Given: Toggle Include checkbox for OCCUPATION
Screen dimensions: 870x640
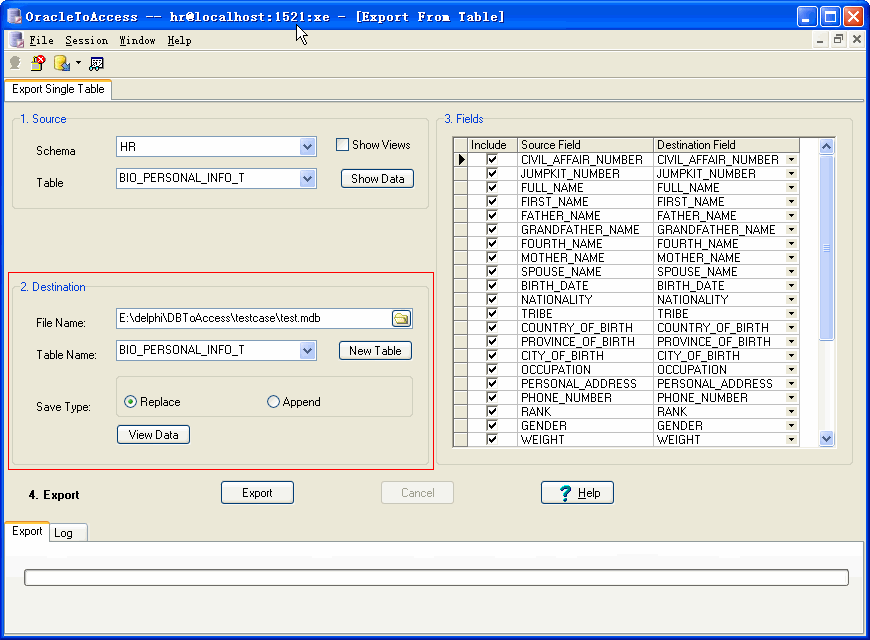Looking at the screenshot, I should [492, 370].
